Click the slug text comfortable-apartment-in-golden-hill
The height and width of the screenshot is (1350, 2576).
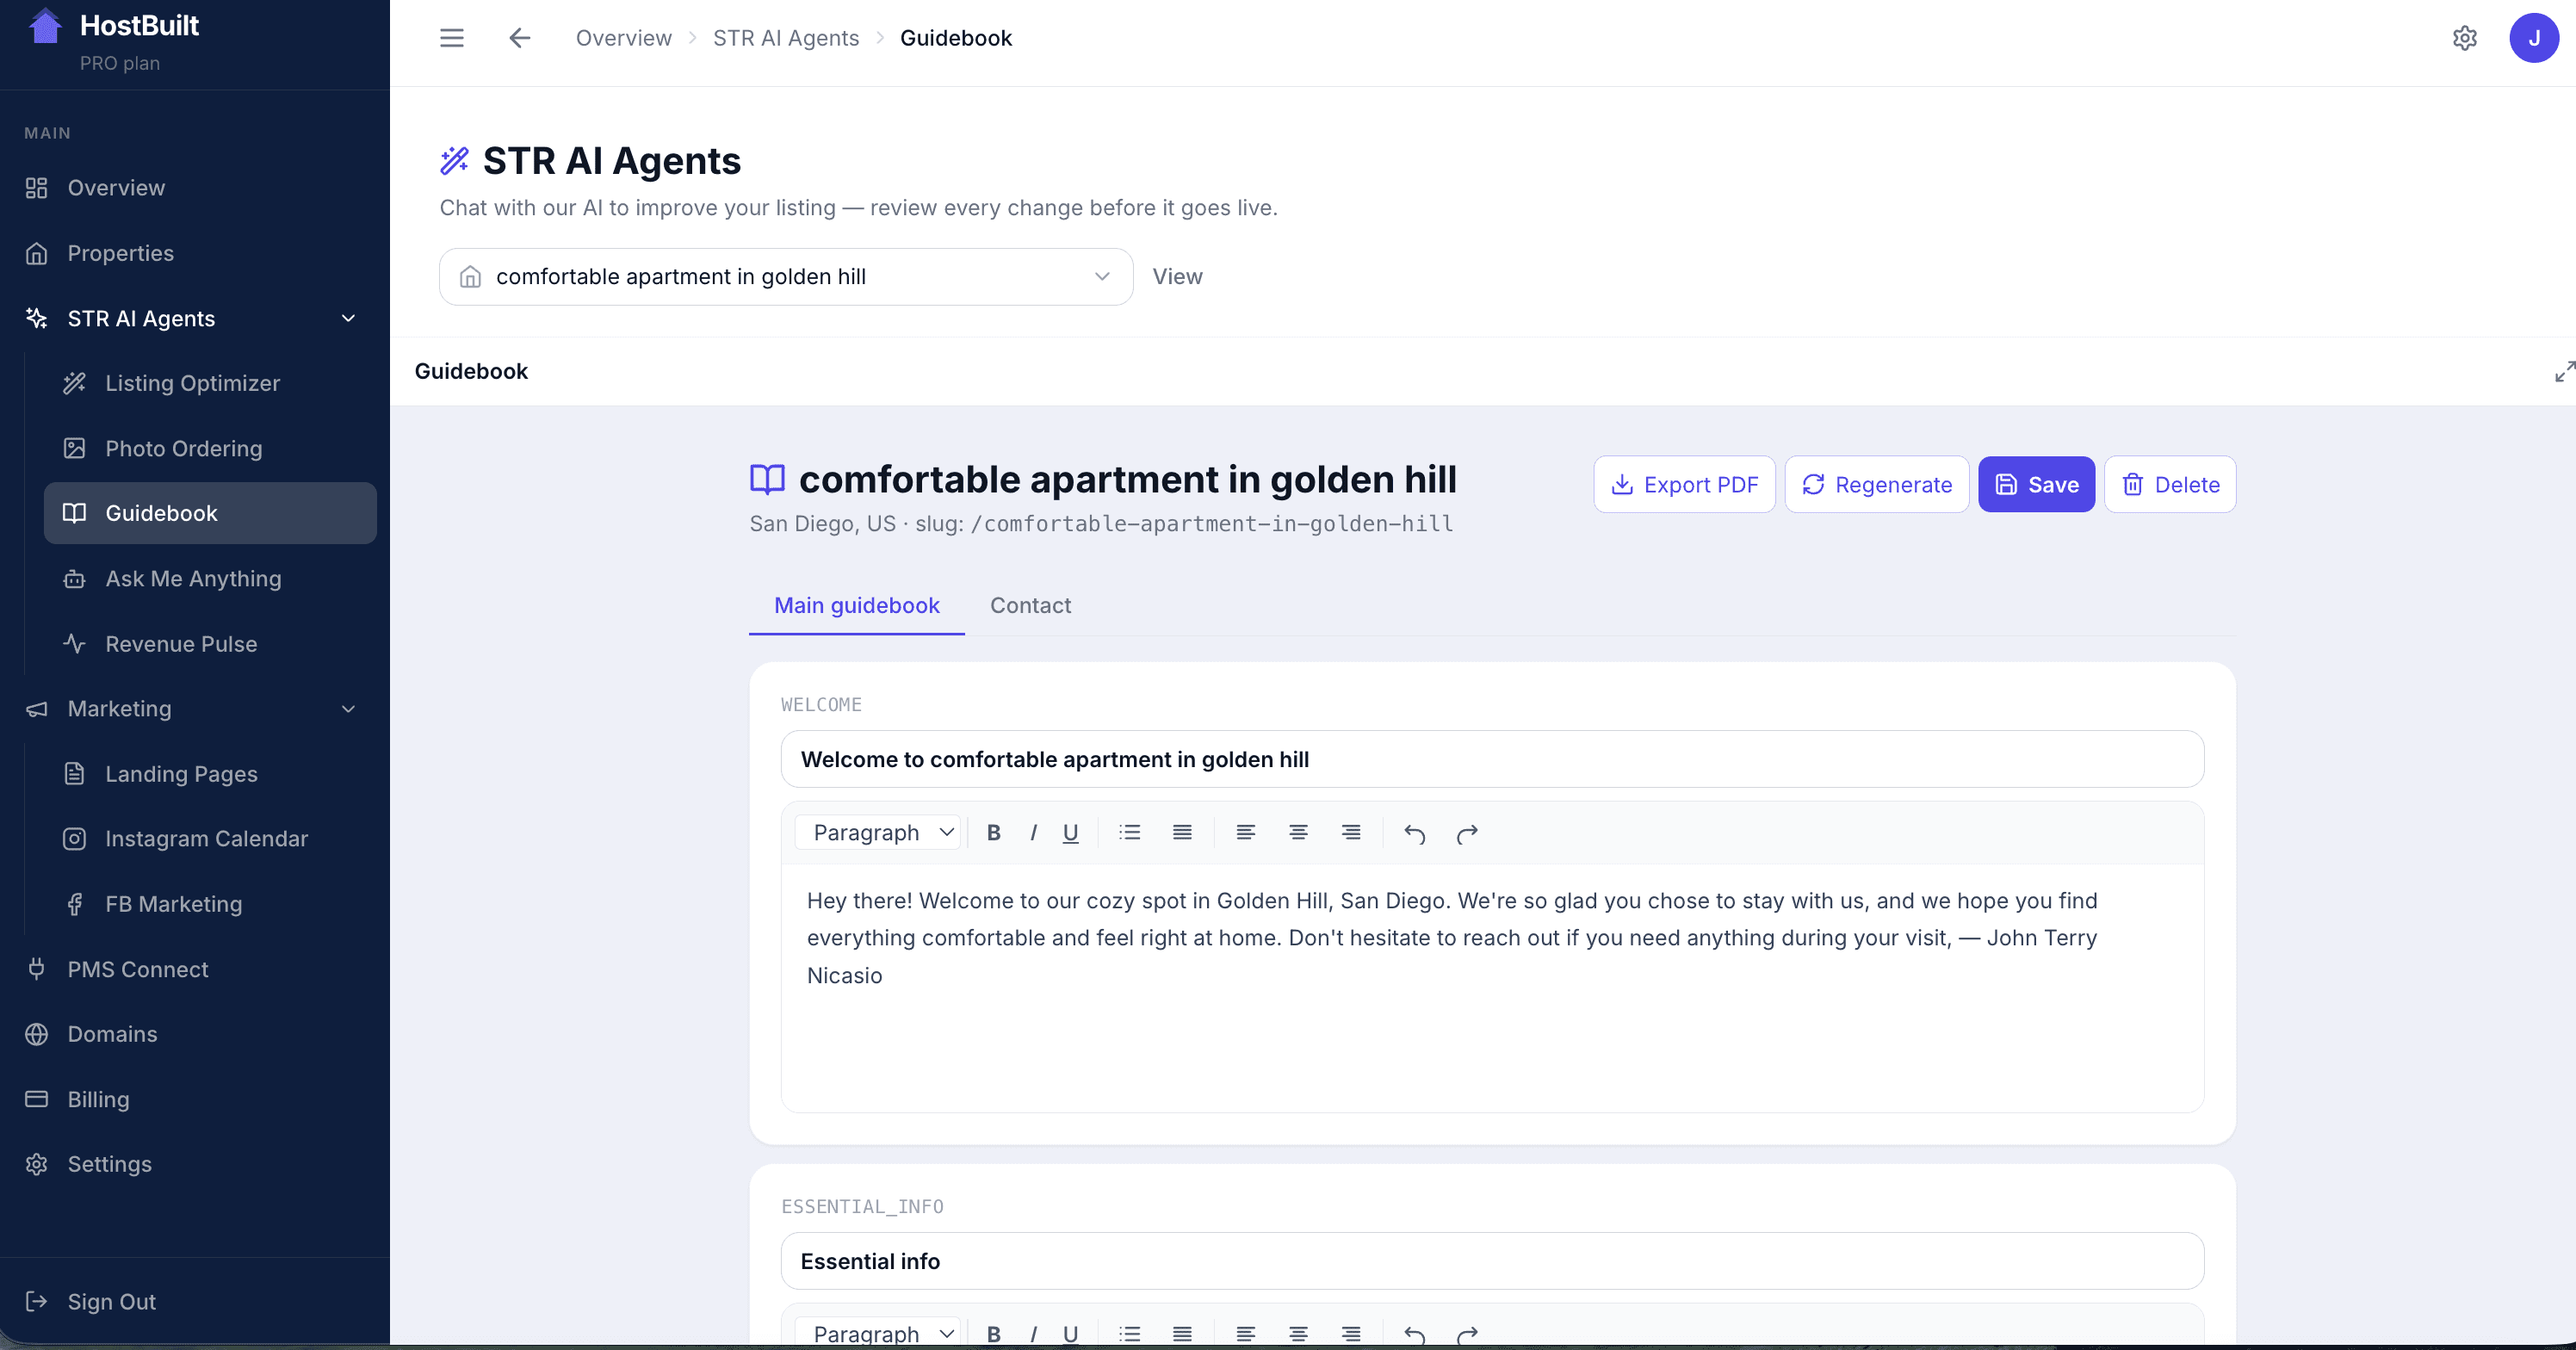point(1212,523)
